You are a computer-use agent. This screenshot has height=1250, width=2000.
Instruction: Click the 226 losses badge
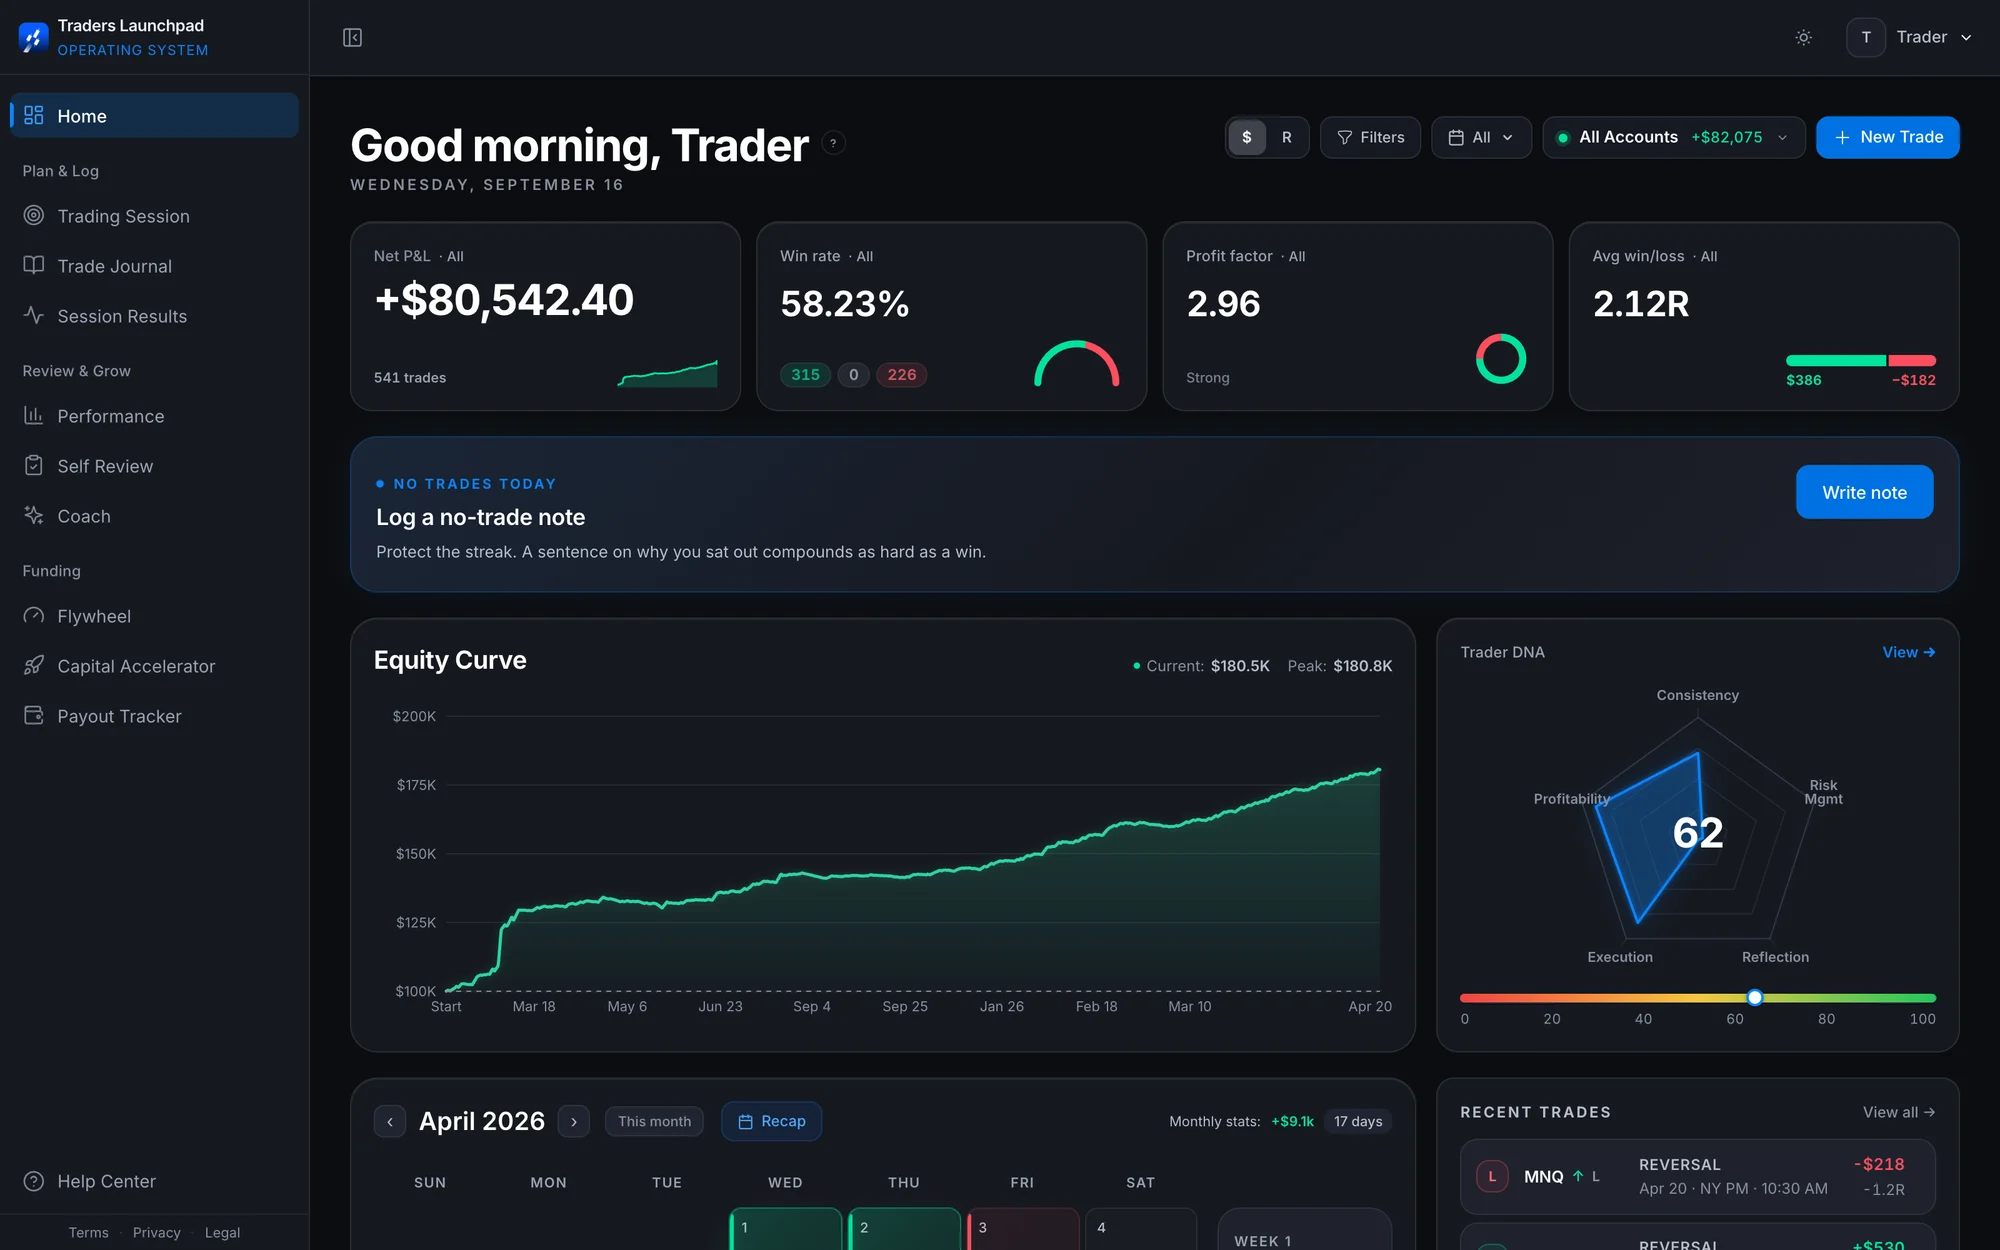pos(901,375)
